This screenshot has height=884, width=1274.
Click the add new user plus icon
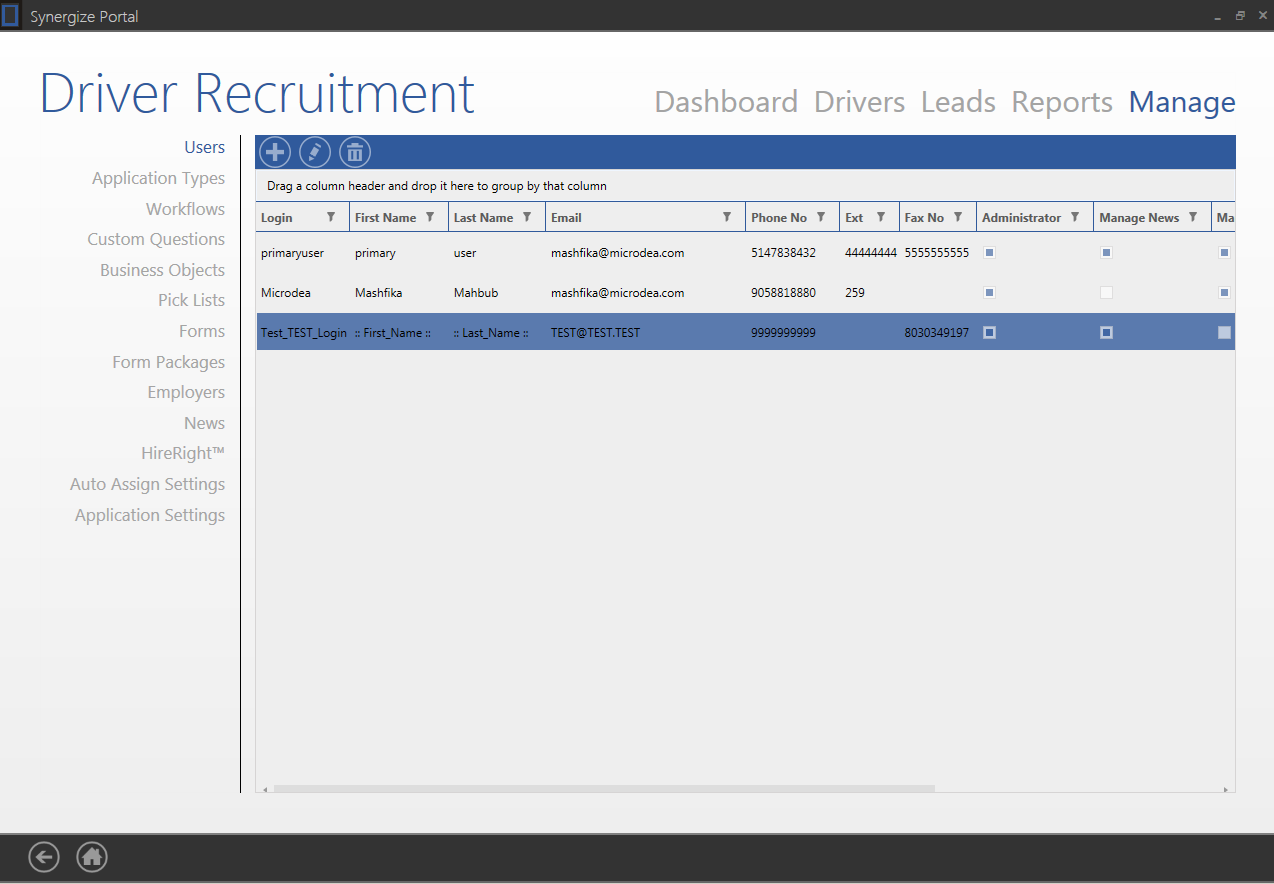[275, 152]
